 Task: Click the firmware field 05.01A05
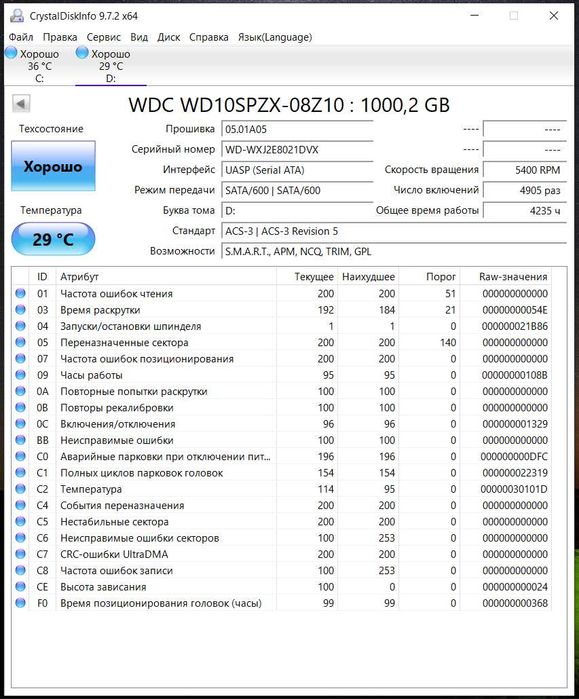(x=297, y=129)
